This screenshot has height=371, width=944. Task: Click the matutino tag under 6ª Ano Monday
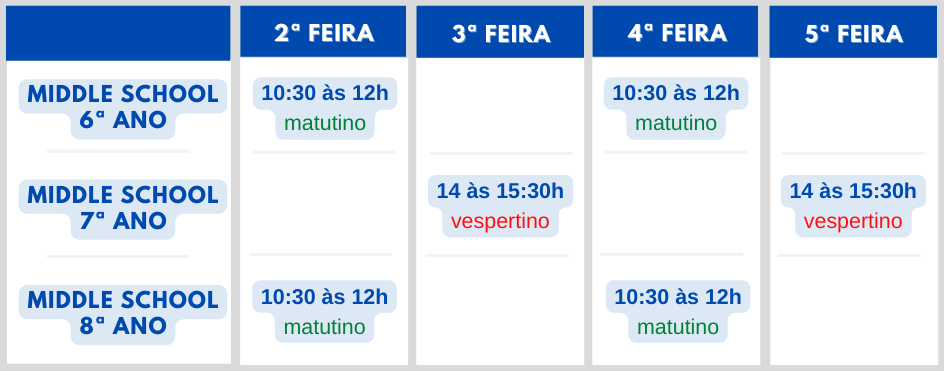[x=325, y=123]
